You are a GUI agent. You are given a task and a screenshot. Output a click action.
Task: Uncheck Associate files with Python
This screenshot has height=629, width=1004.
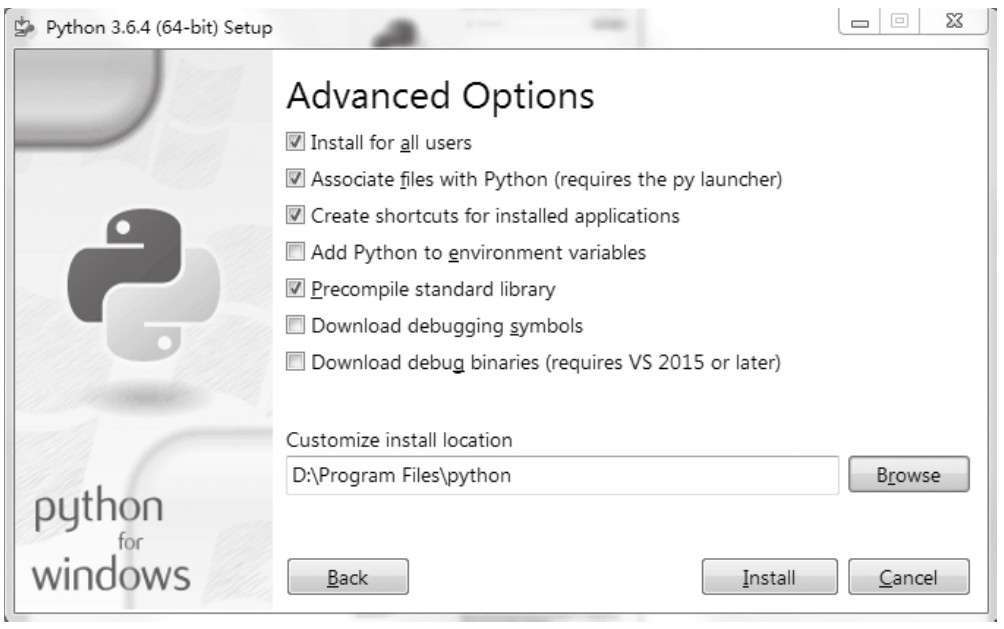pos(295,180)
